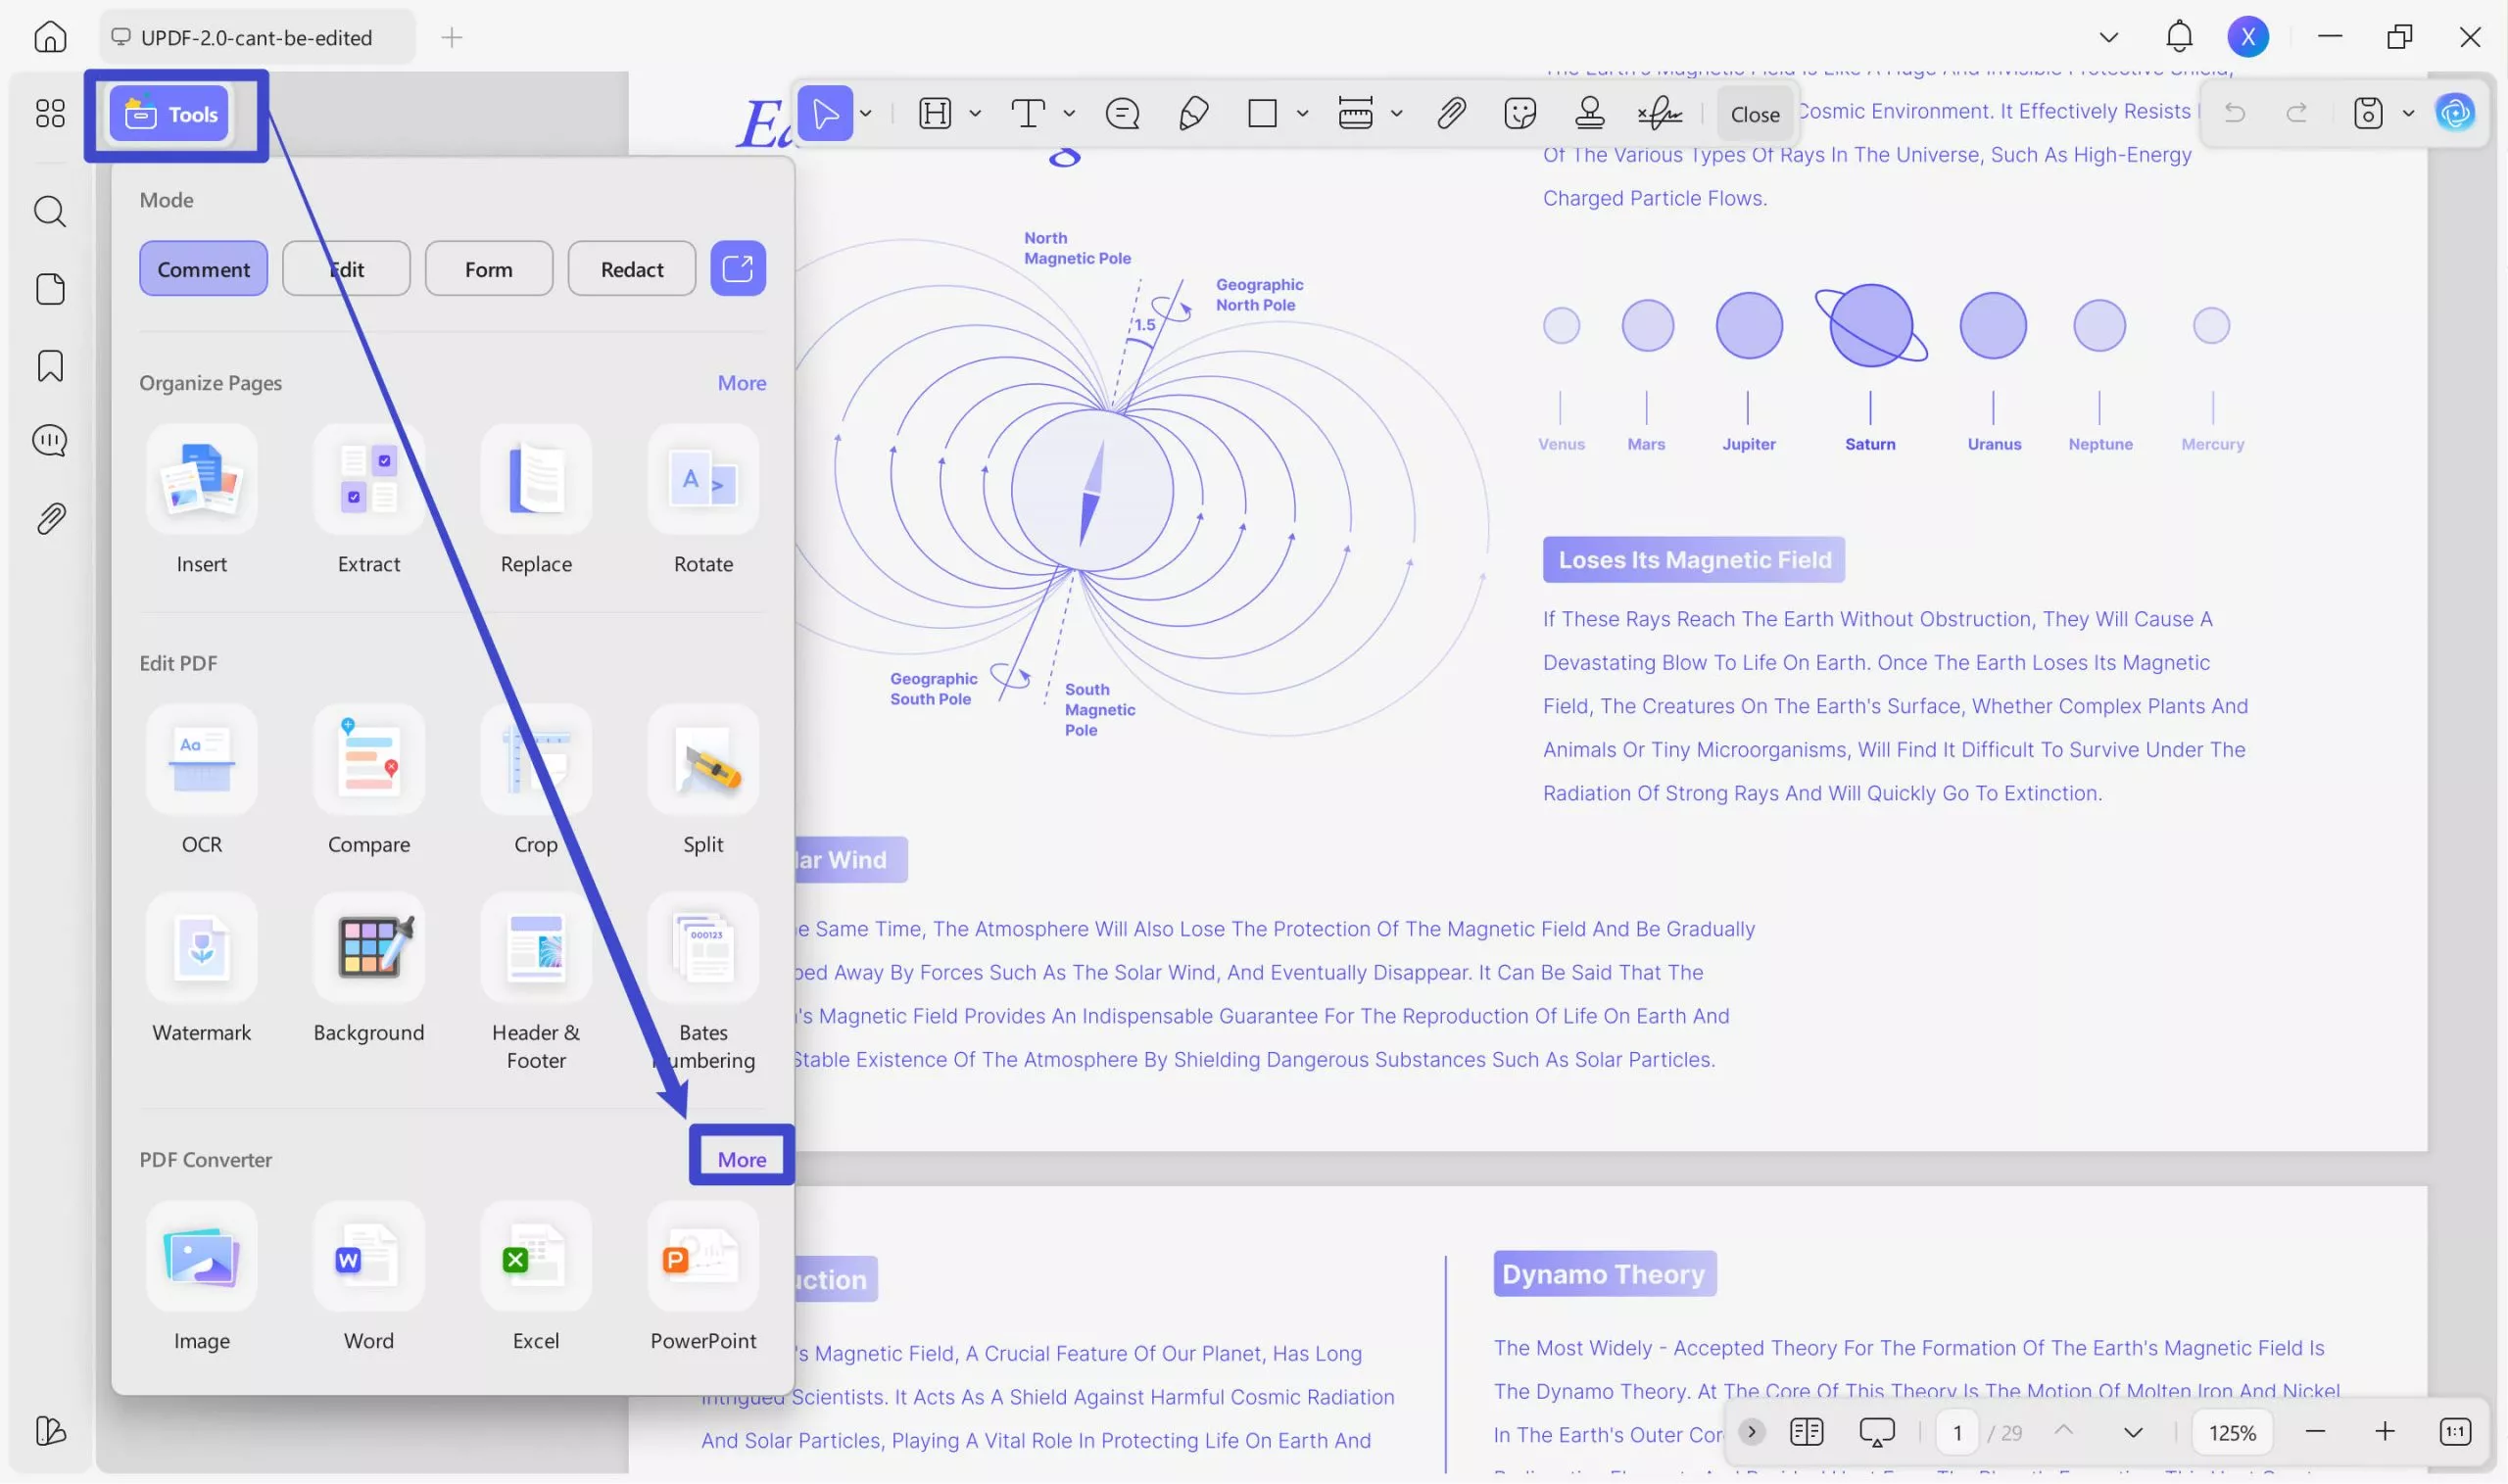Click the bottom-left sidebar layers icon
Viewport: 2508px width, 1484px height.
[50, 1430]
